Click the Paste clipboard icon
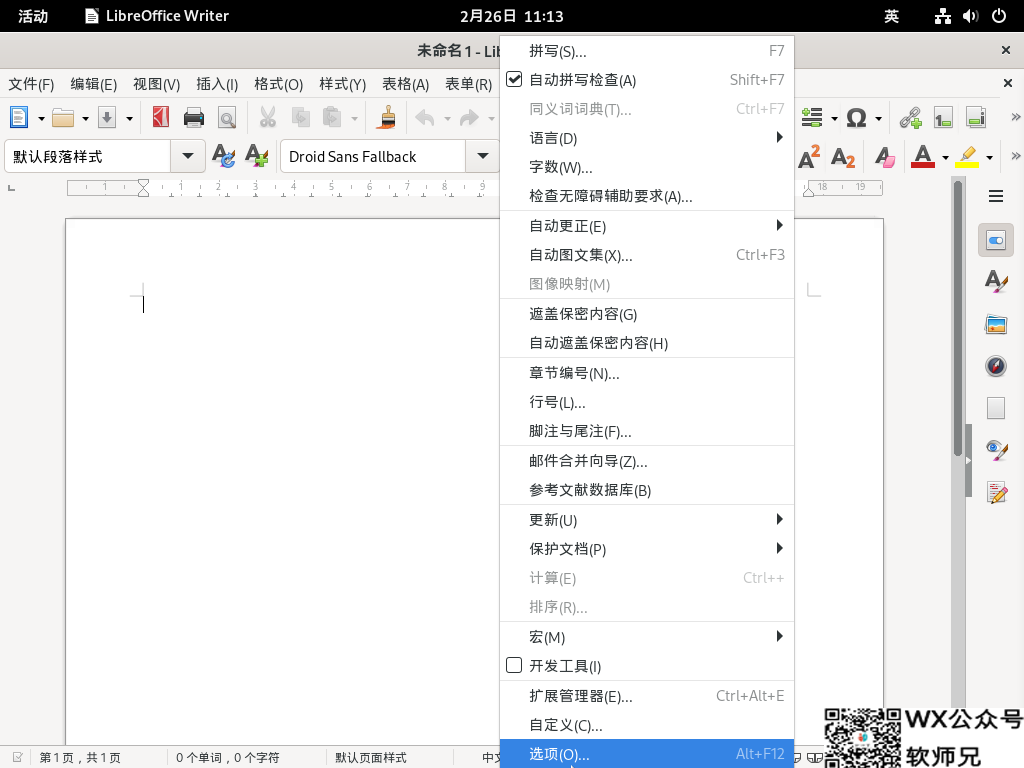This screenshot has width=1024, height=768. click(x=332, y=118)
